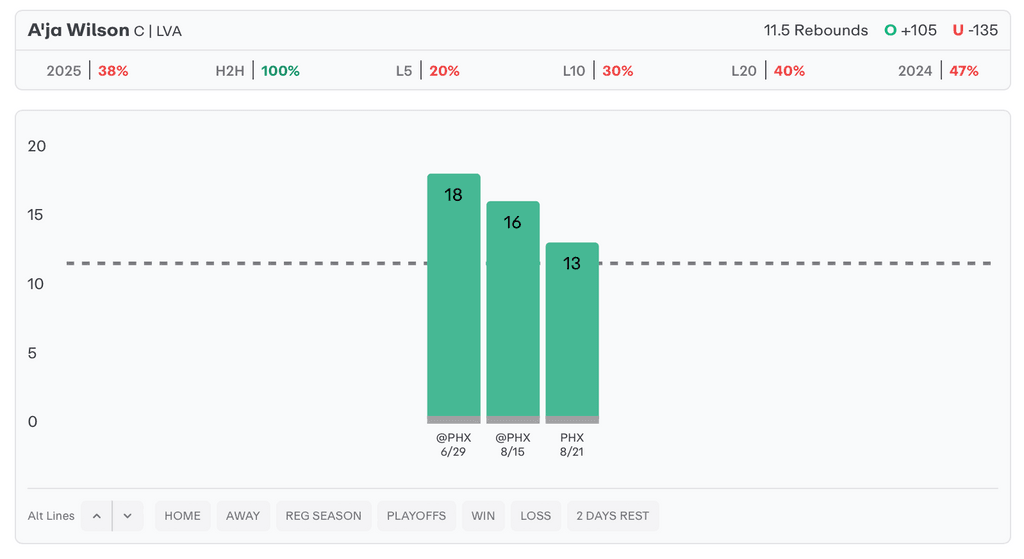This screenshot has width=1024, height=559.
Task: Switch to 2025 season stats
Action: [87, 71]
